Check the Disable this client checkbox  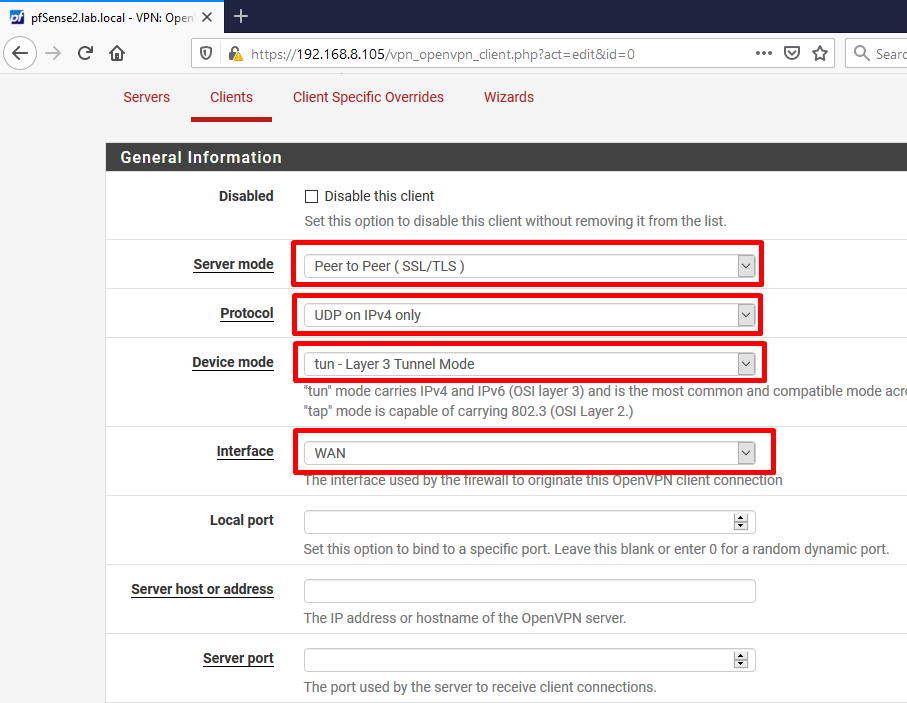click(x=311, y=197)
